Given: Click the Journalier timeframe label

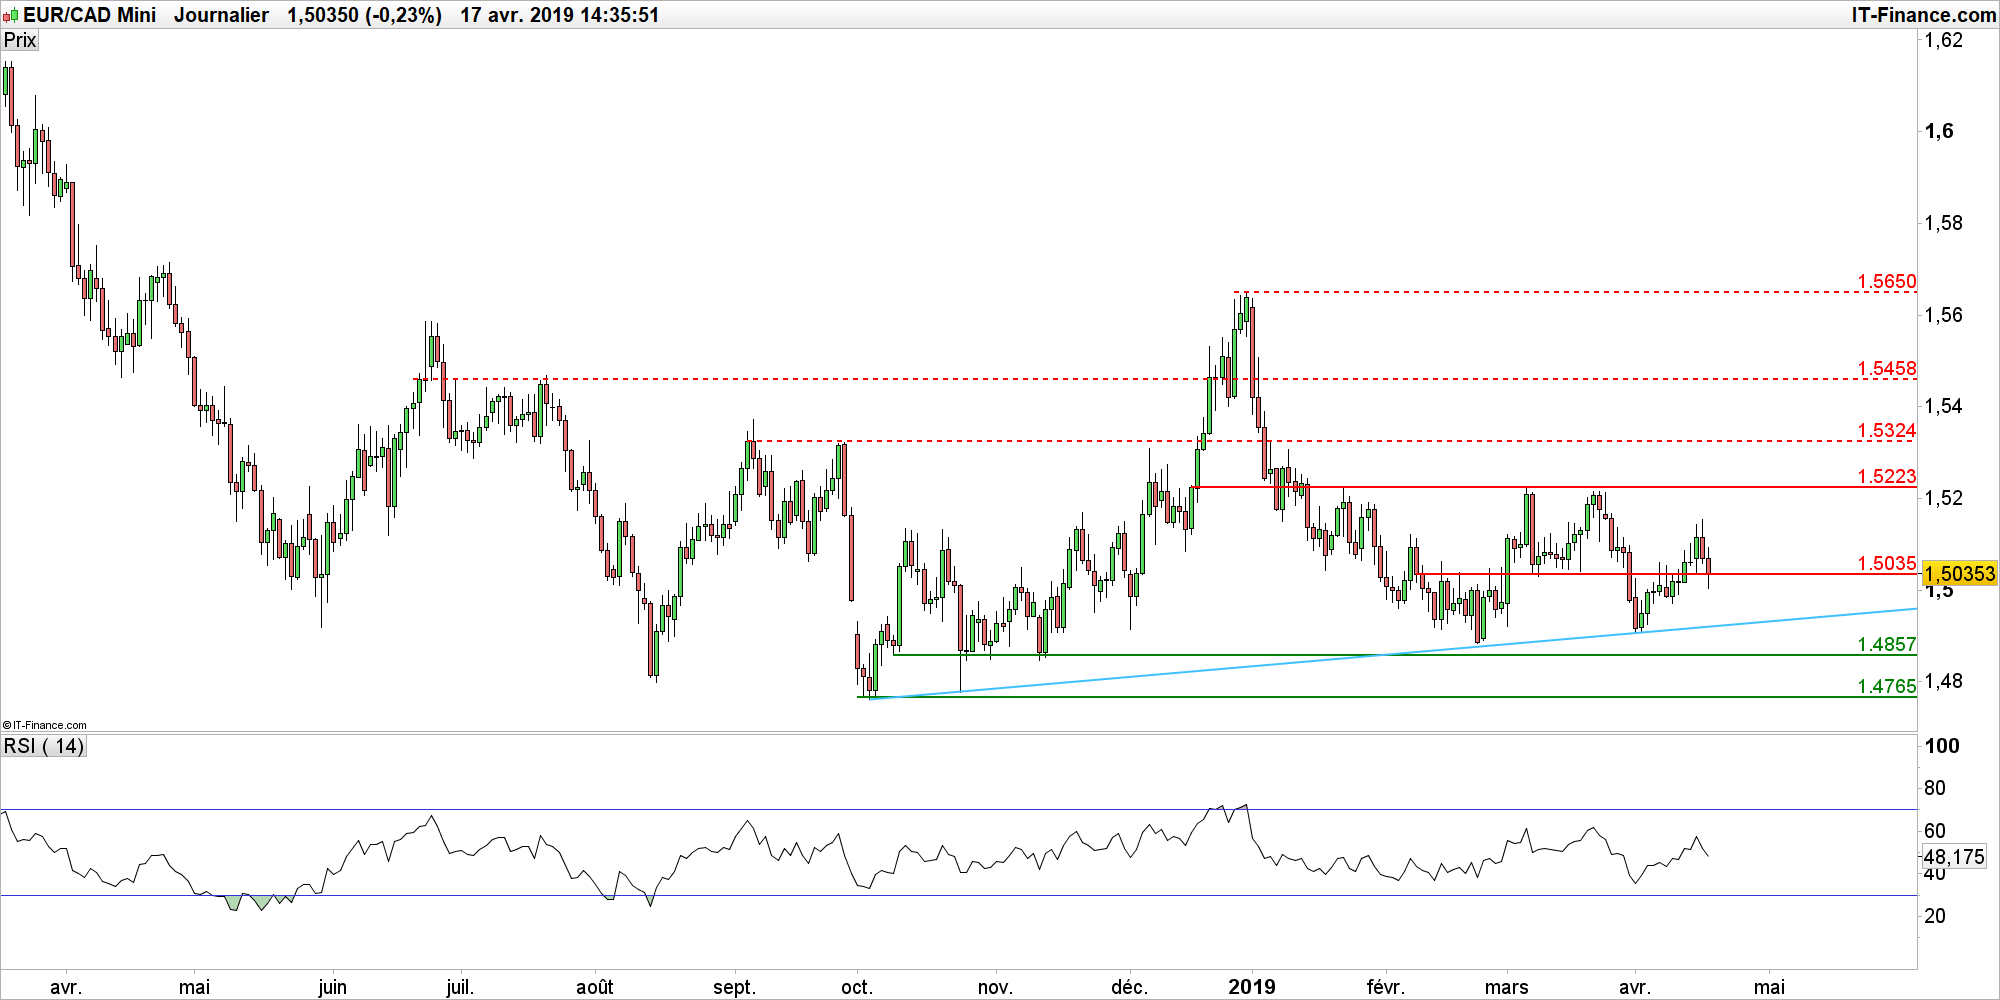Looking at the screenshot, I should click(221, 15).
